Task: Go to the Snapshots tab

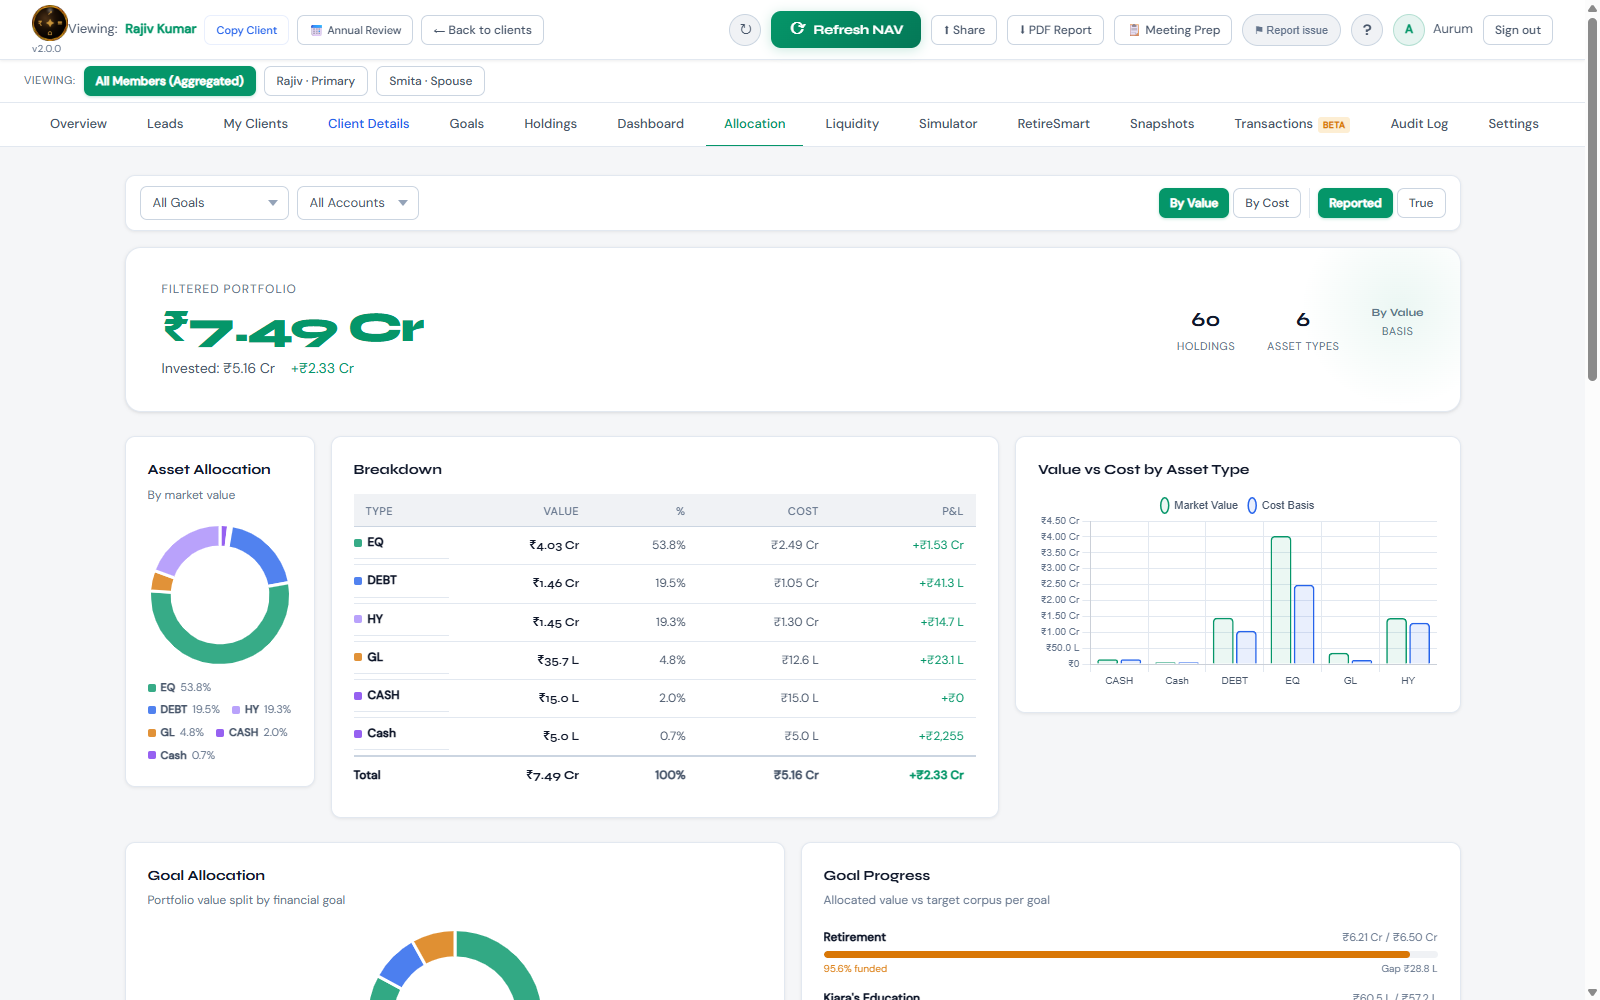Action: point(1162,124)
